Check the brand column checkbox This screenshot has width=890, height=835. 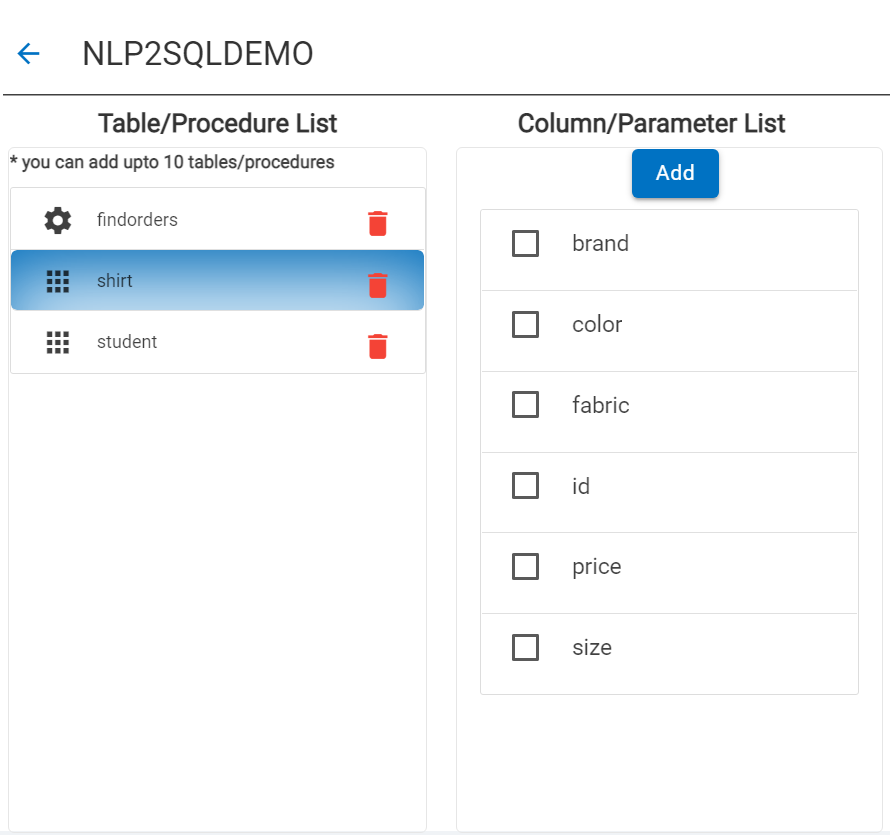pyautogui.click(x=525, y=243)
